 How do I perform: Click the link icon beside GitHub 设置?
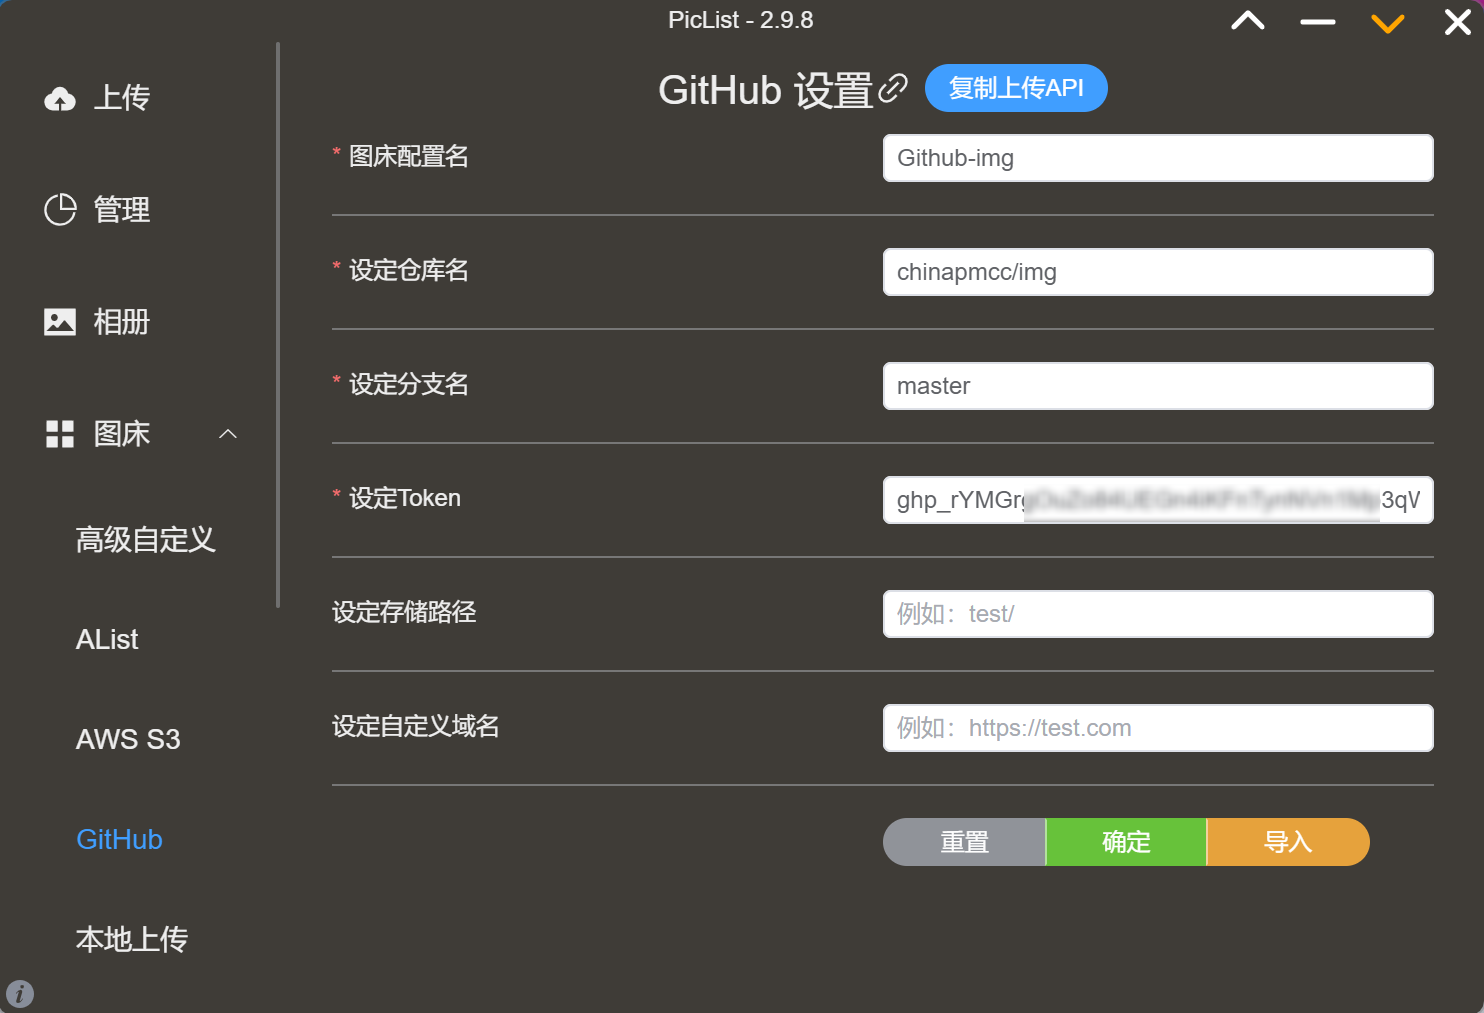pyautogui.click(x=892, y=90)
